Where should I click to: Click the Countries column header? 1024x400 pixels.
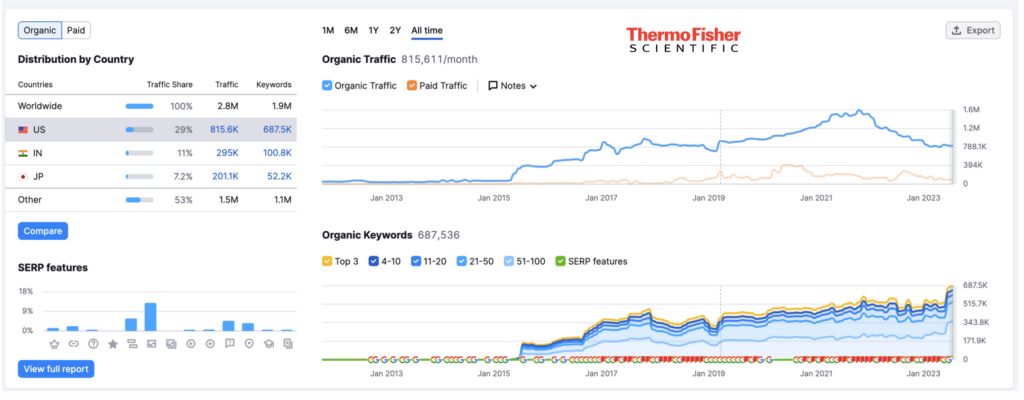(35, 85)
